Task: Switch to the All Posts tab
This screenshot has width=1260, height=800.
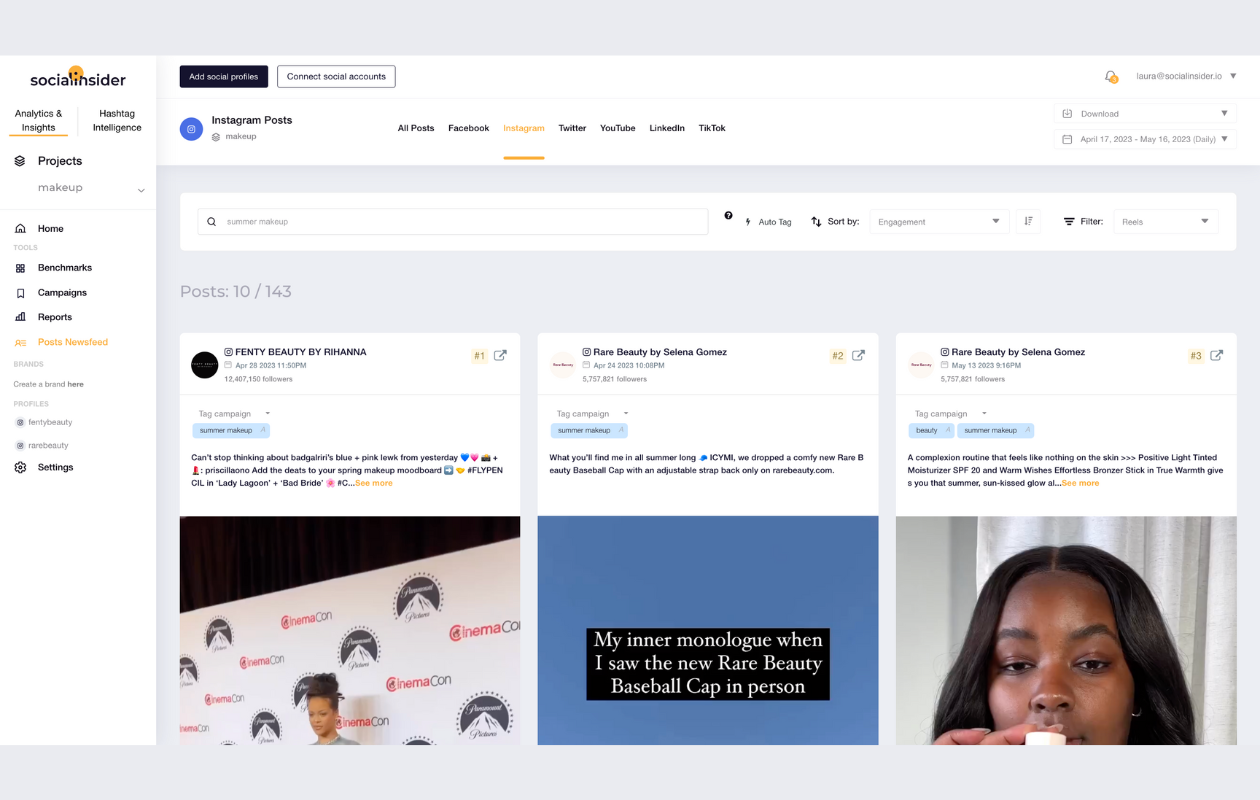Action: pos(416,128)
